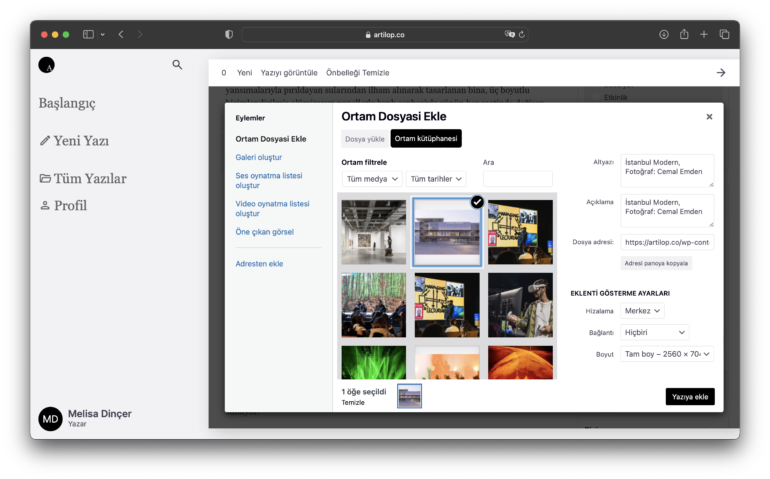Viewport: 770px width, 479px height.
Task: Click the MD user avatar
Action: [x=51, y=419]
